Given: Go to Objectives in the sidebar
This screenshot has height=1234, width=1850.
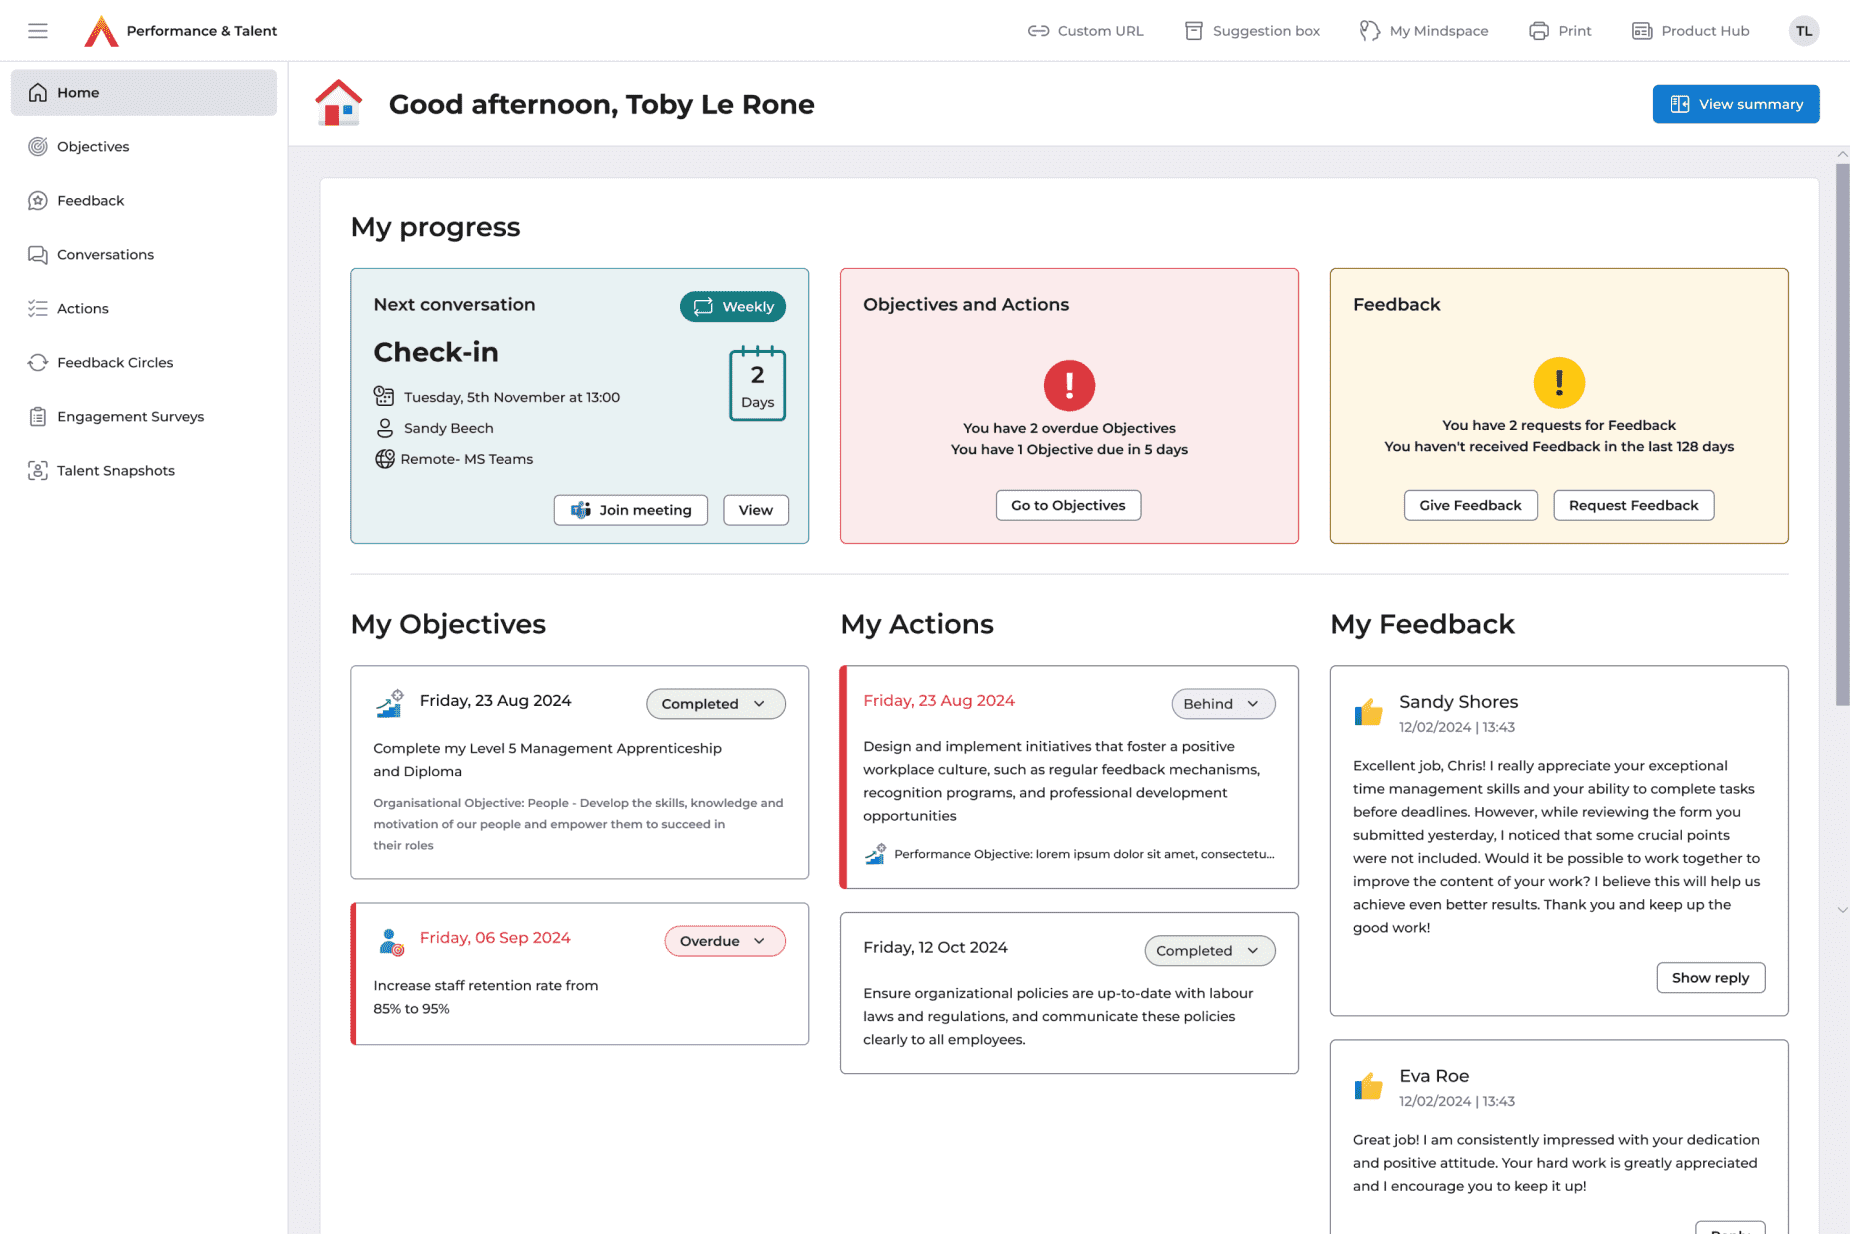Looking at the screenshot, I should 93,147.
